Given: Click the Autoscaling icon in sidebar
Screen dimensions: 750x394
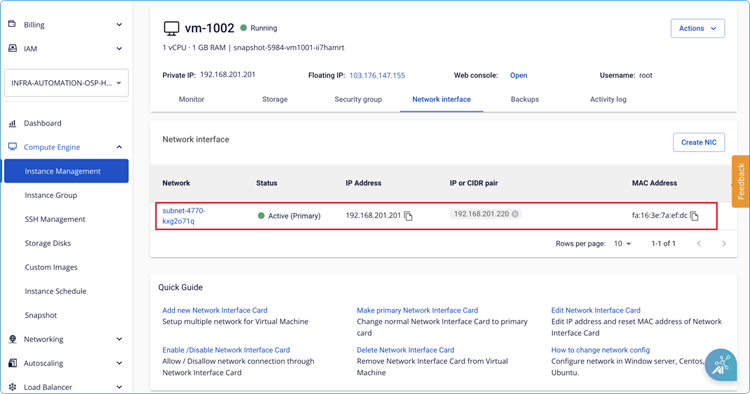Looking at the screenshot, I should (x=12, y=363).
